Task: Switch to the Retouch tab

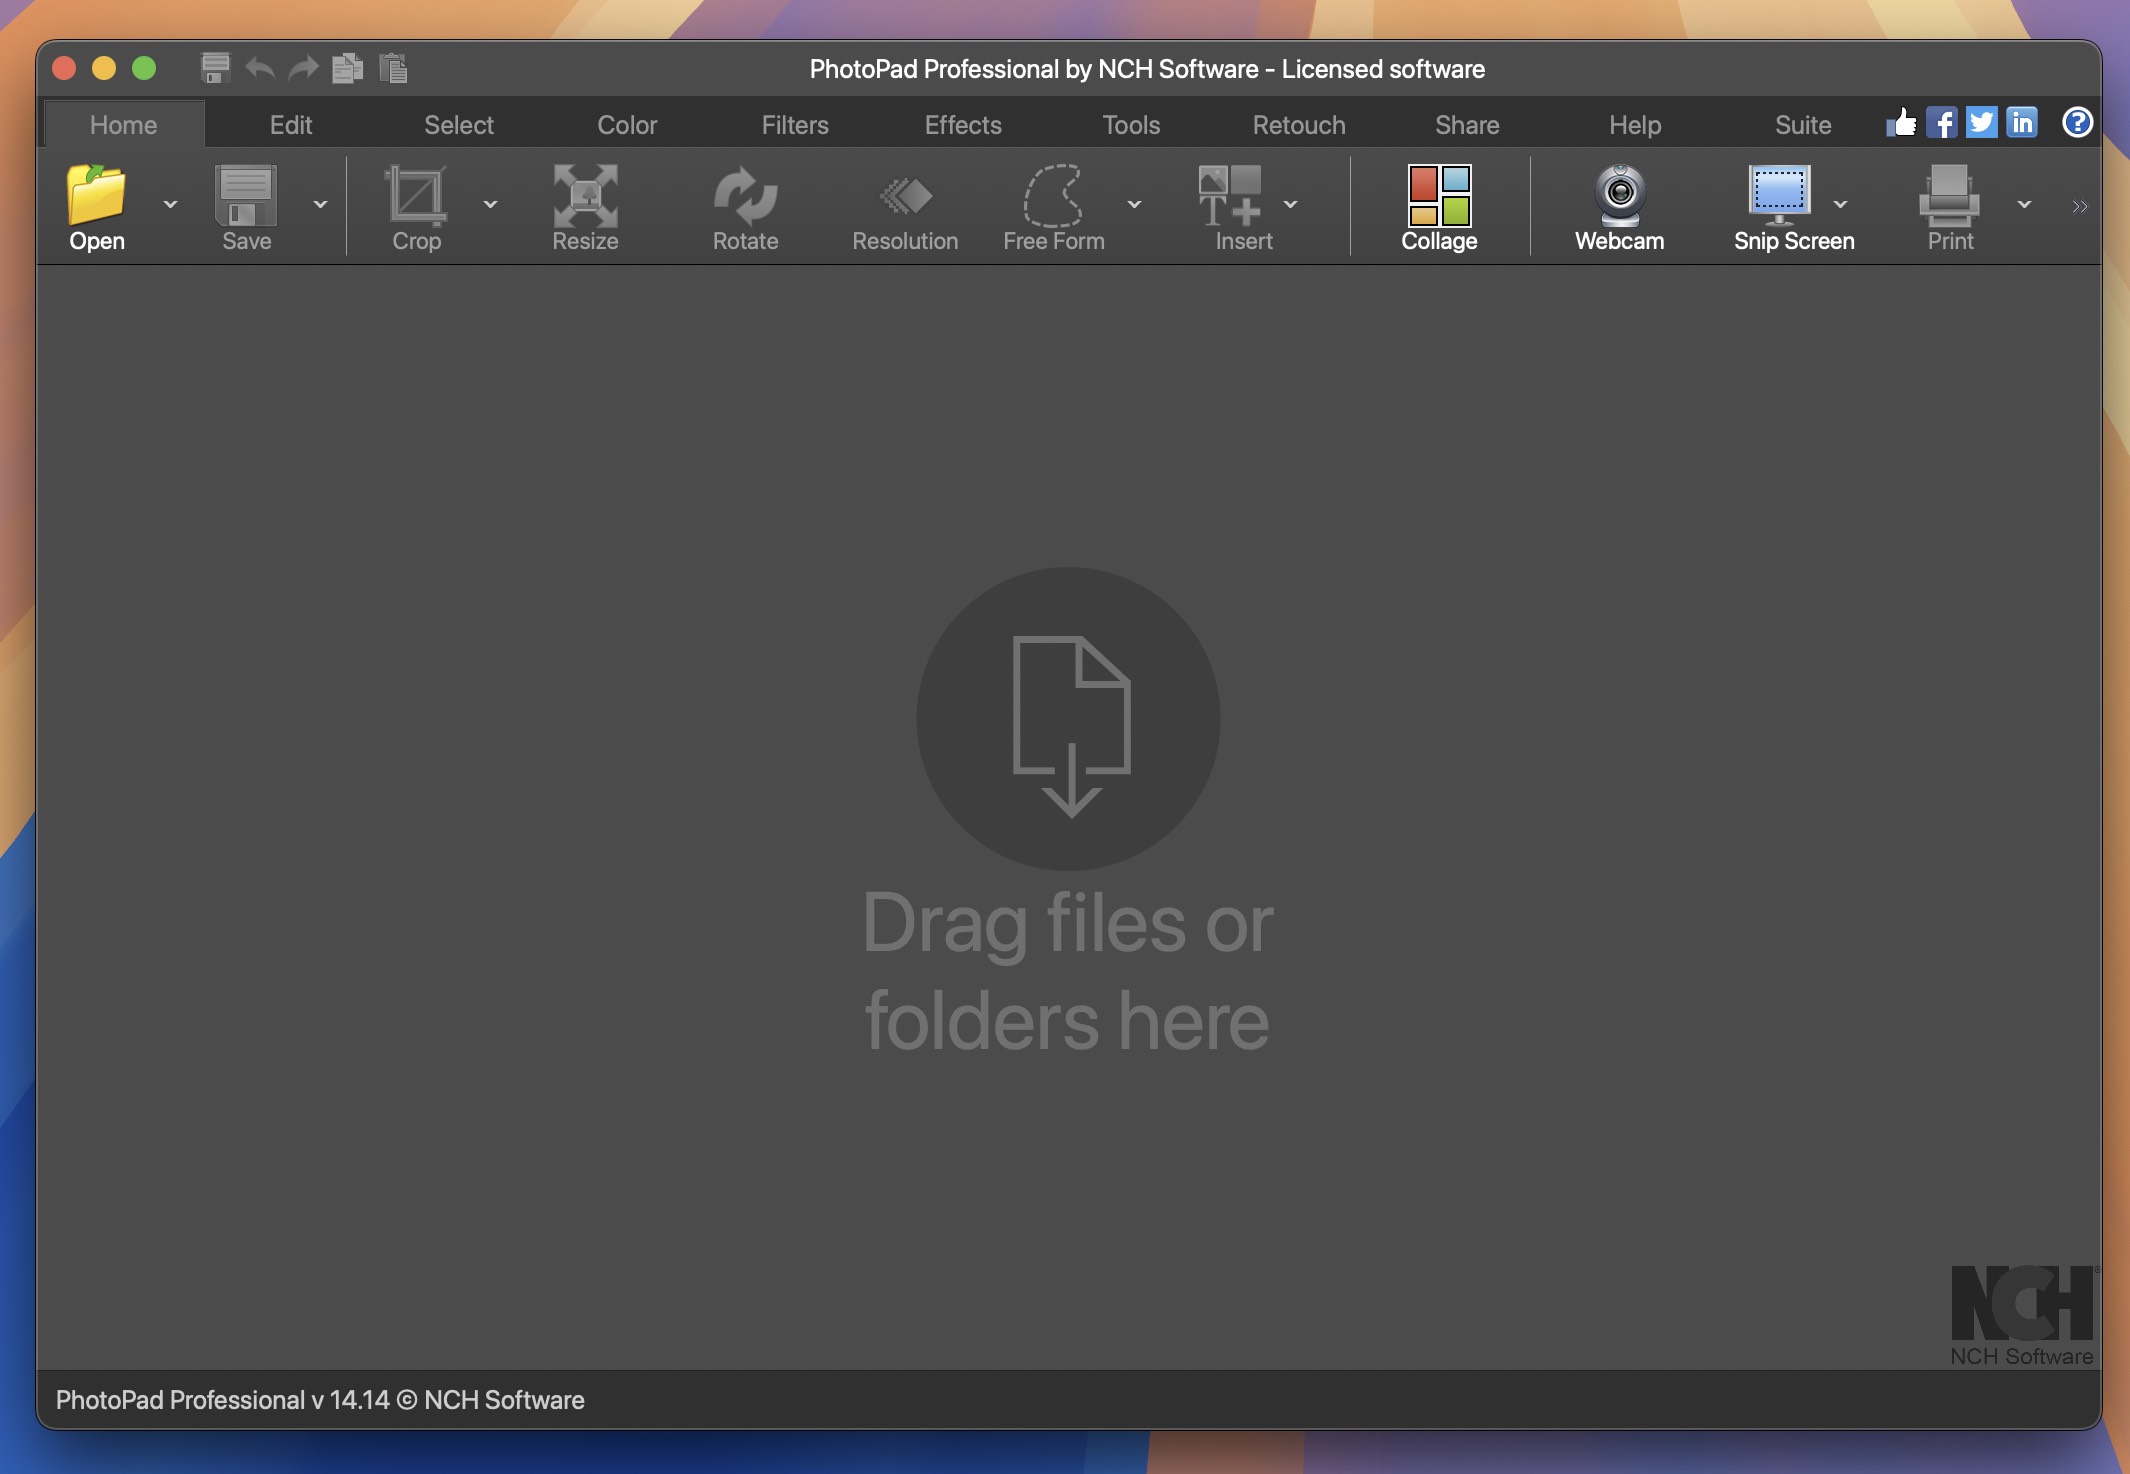Action: pos(1299,125)
